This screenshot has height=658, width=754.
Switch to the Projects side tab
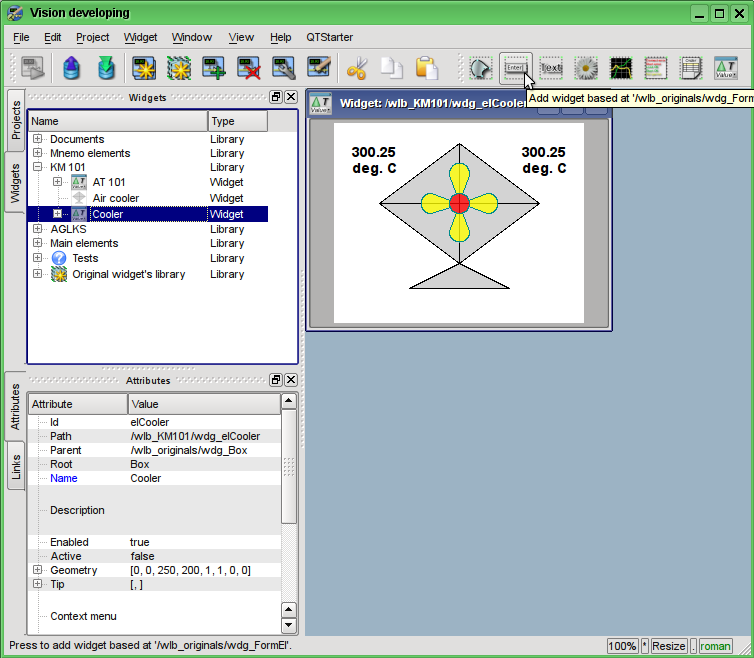pos(15,119)
